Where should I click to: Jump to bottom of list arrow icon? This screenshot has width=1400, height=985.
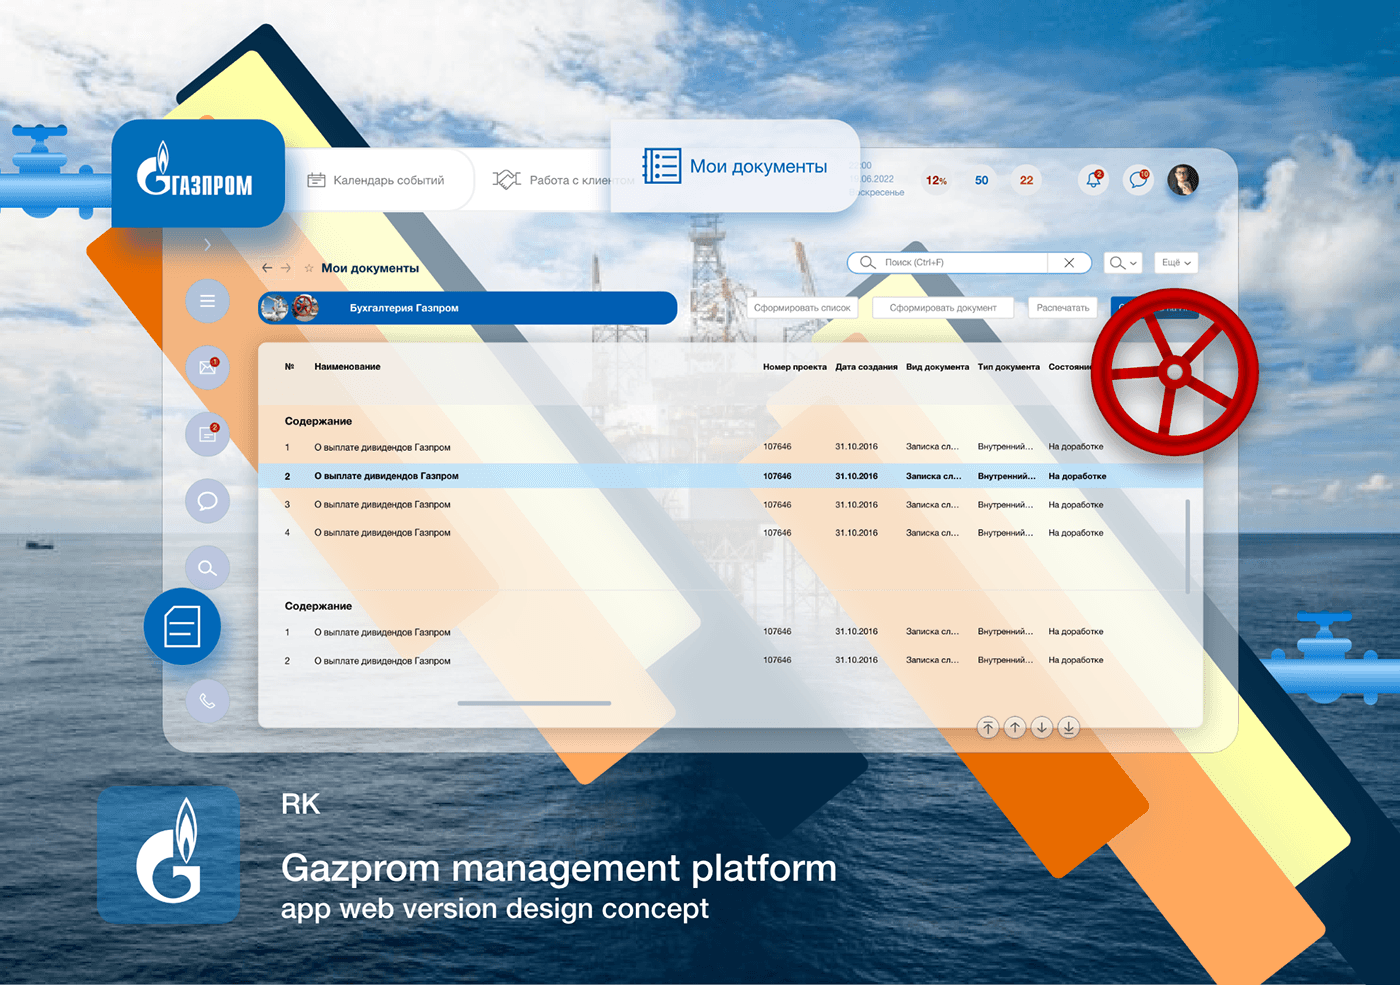(x=1069, y=728)
